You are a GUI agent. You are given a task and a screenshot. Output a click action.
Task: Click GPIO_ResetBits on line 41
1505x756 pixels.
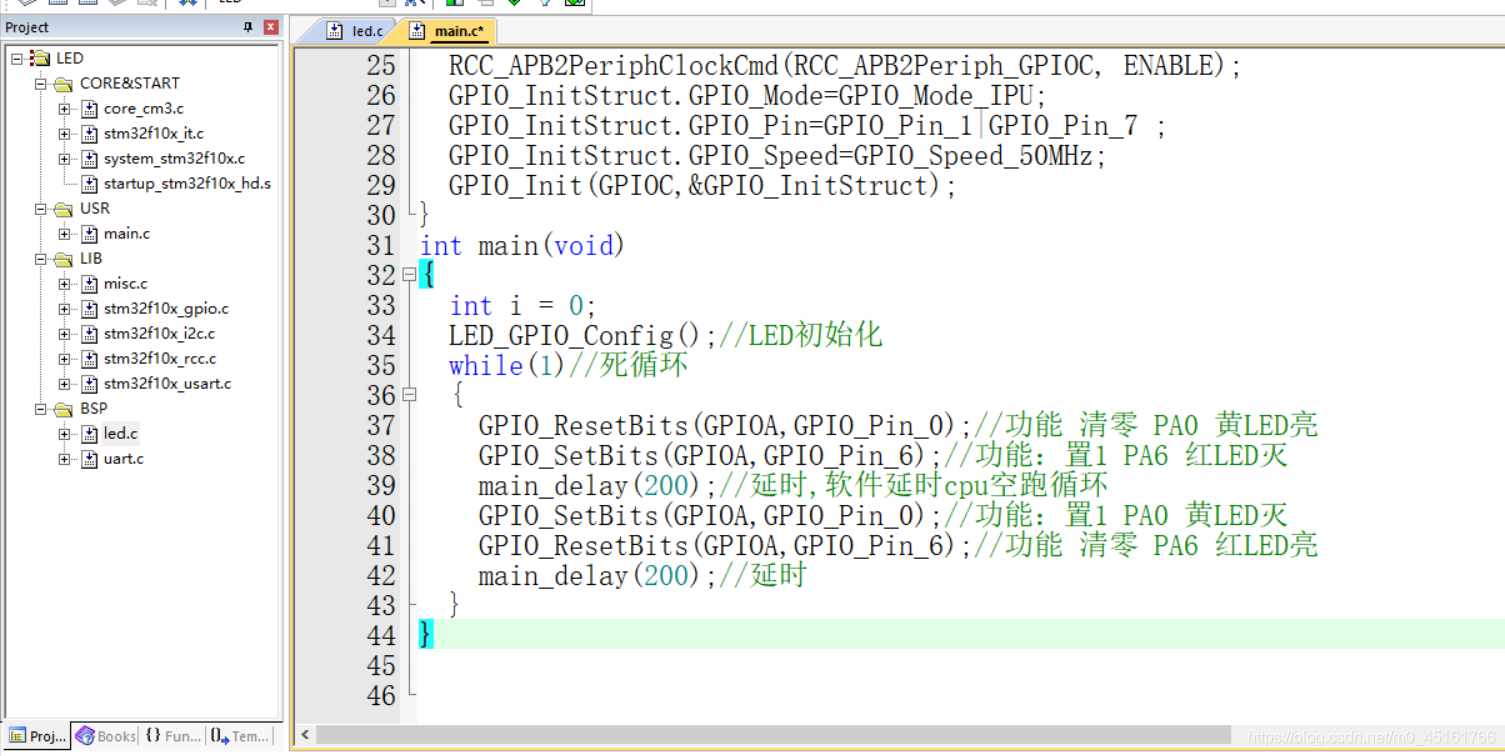point(583,546)
